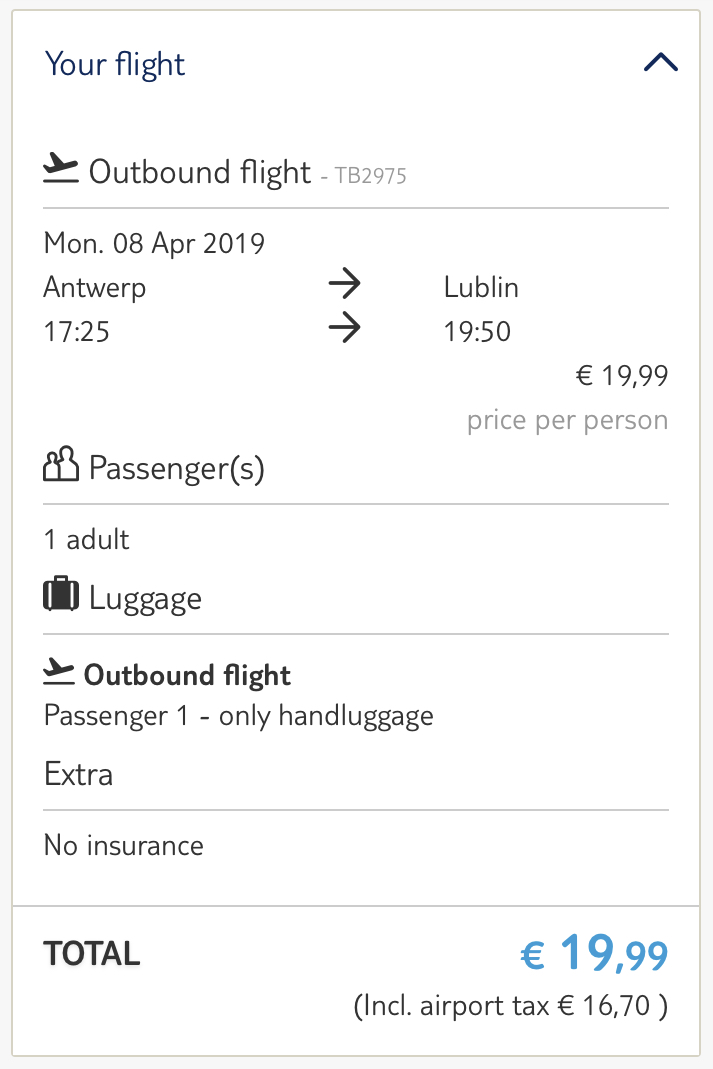Click the No insurance entry

123,845
